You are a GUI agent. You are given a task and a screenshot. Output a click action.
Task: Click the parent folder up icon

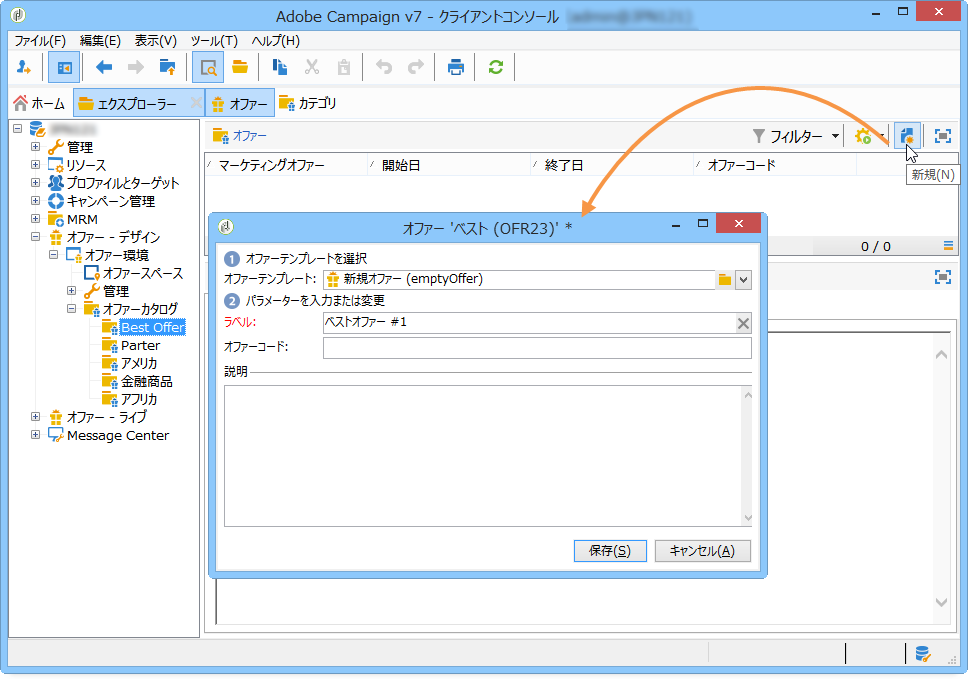pos(167,67)
